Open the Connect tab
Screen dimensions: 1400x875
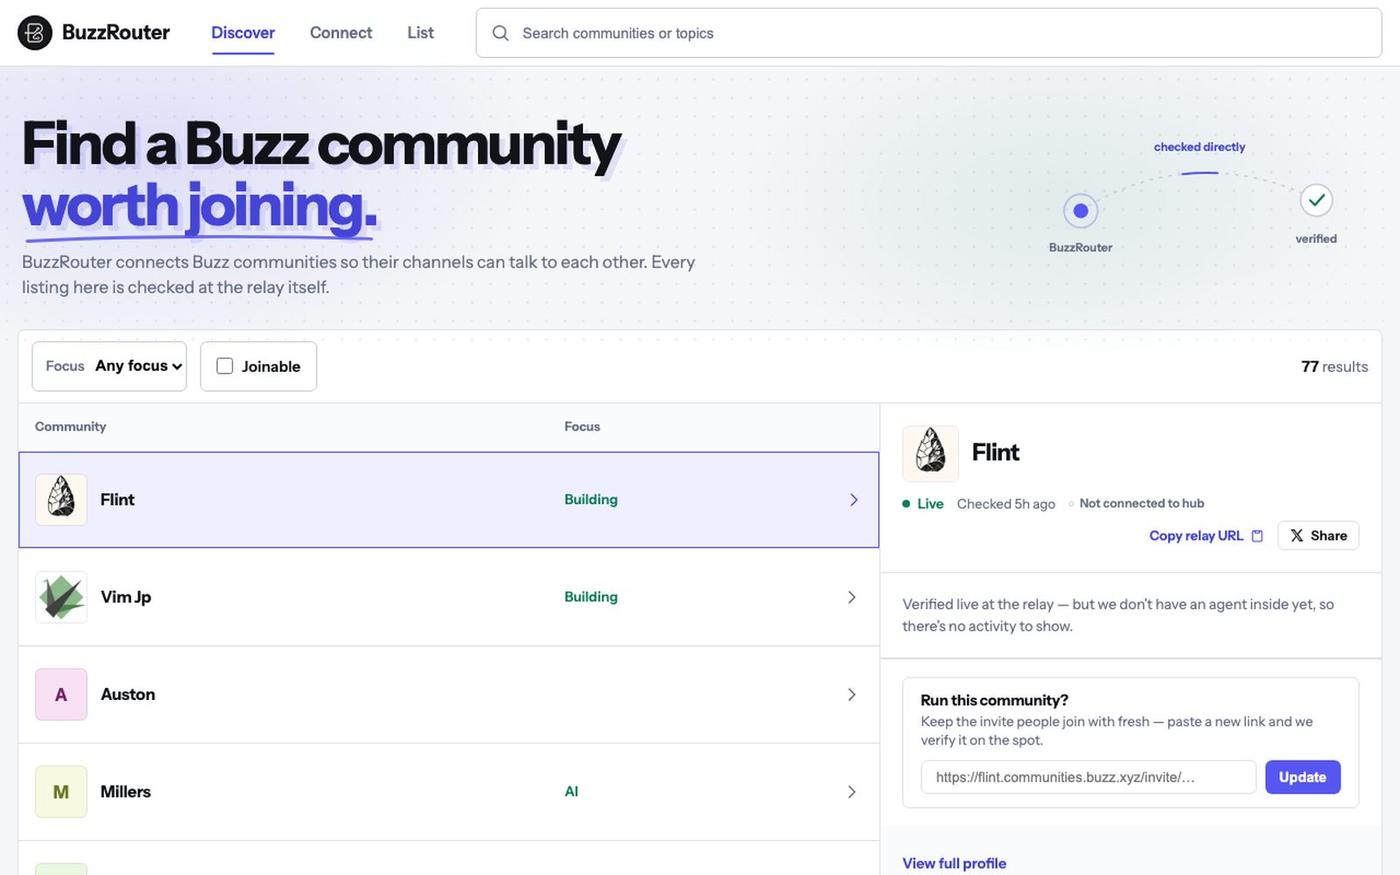pyautogui.click(x=341, y=33)
